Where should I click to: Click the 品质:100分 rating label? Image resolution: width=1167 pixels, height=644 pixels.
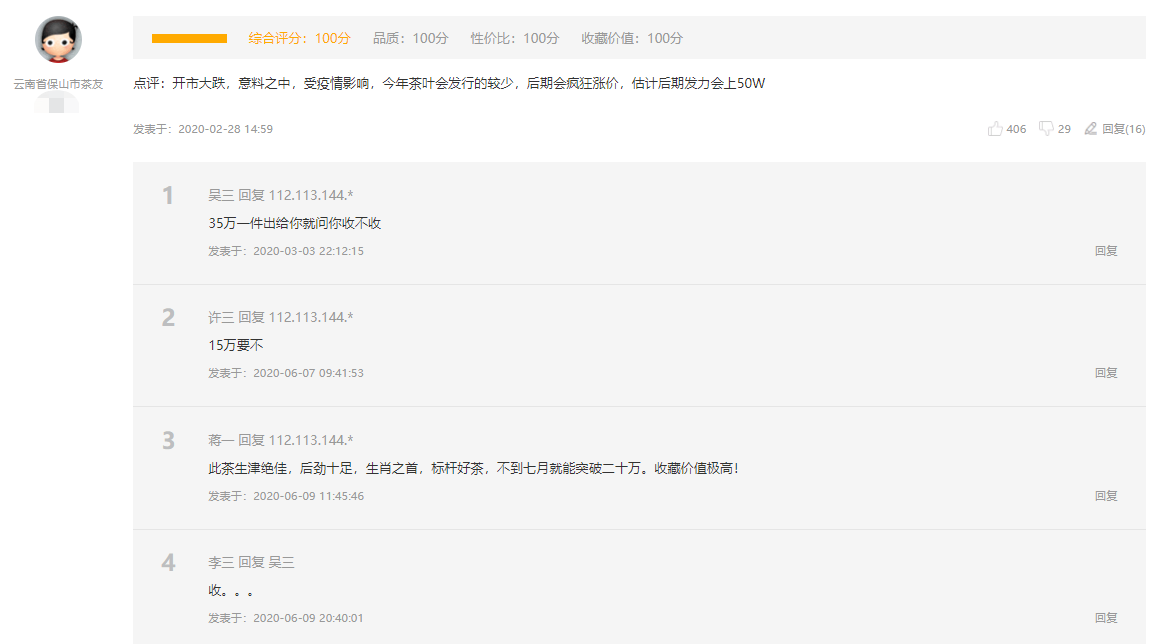(x=410, y=38)
